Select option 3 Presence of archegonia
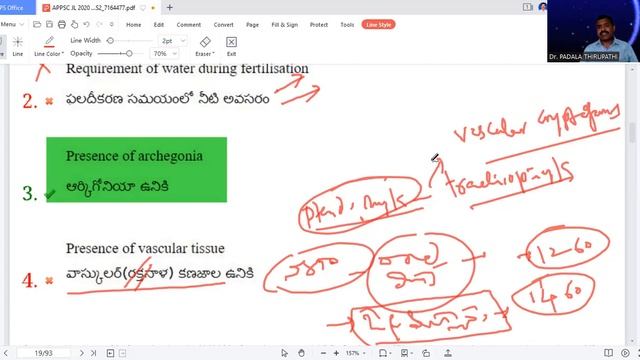Screen dimensions: 640x360 [136, 169]
